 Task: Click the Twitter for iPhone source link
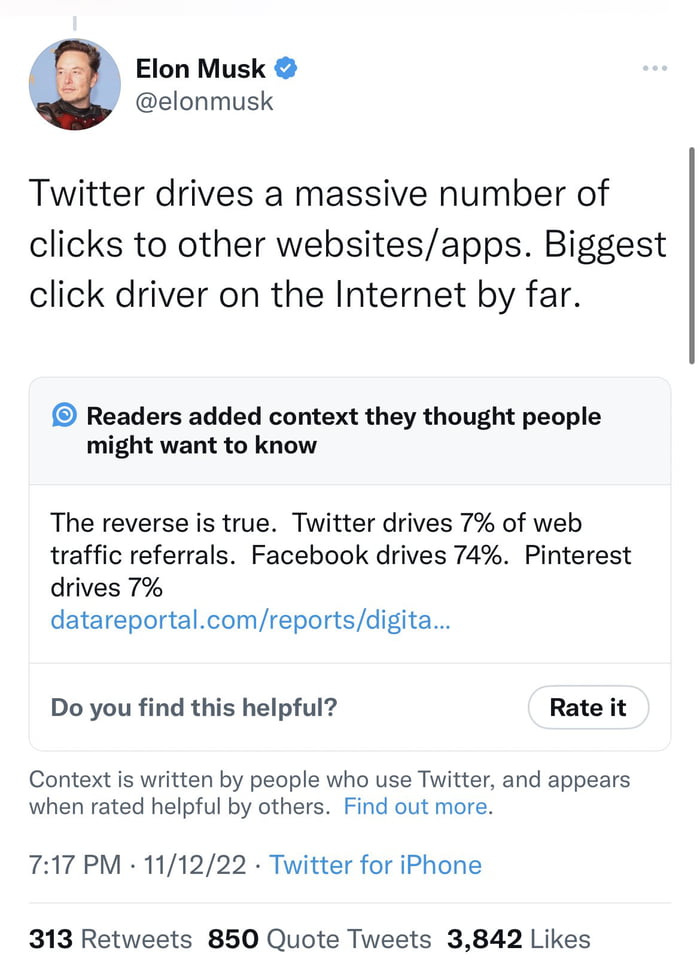375,864
